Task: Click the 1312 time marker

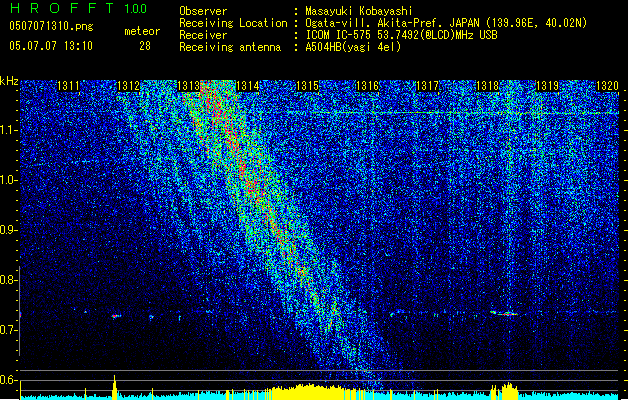Action: point(128,86)
